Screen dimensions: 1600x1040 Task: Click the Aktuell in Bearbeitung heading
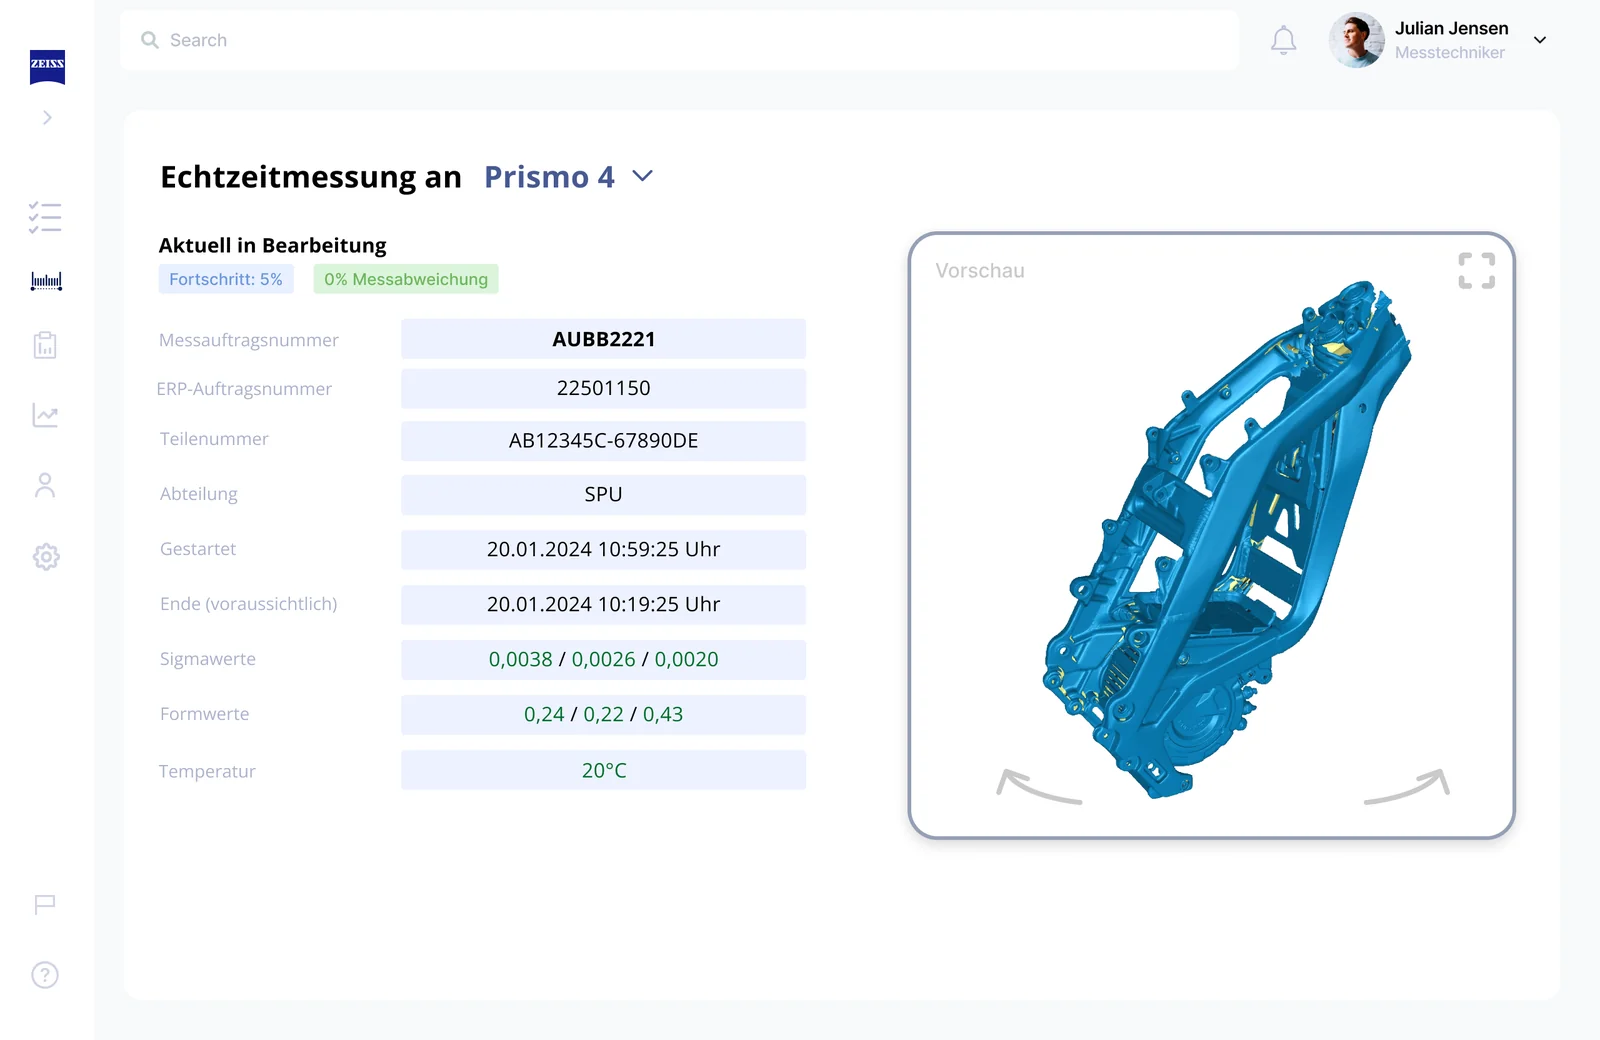coord(272,246)
